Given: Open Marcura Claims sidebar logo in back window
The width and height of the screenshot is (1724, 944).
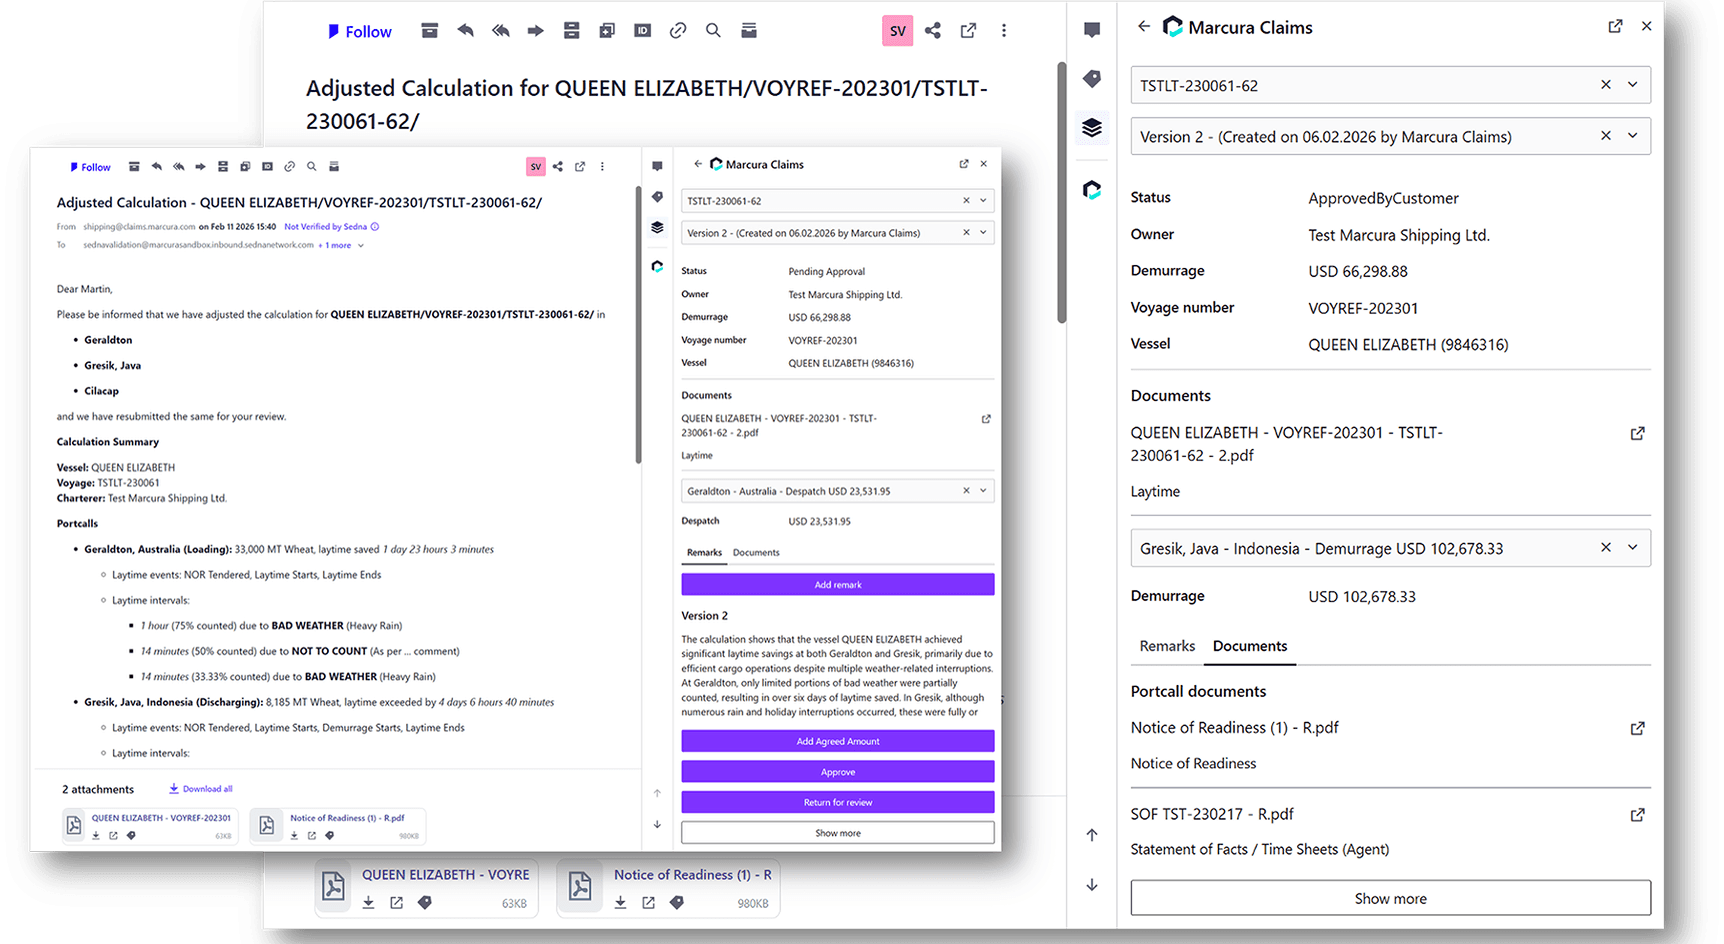Looking at the screenshot, I should tap(1092, 189).
